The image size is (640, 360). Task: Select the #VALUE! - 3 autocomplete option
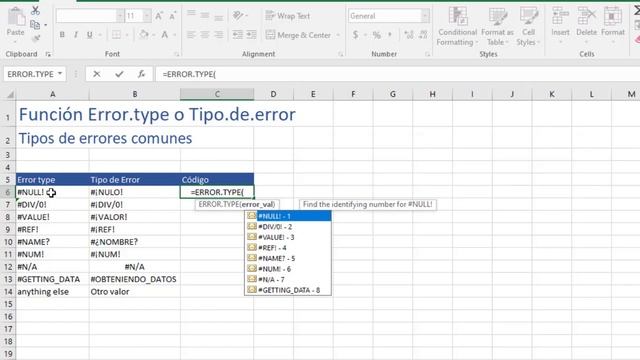[288, 237]
